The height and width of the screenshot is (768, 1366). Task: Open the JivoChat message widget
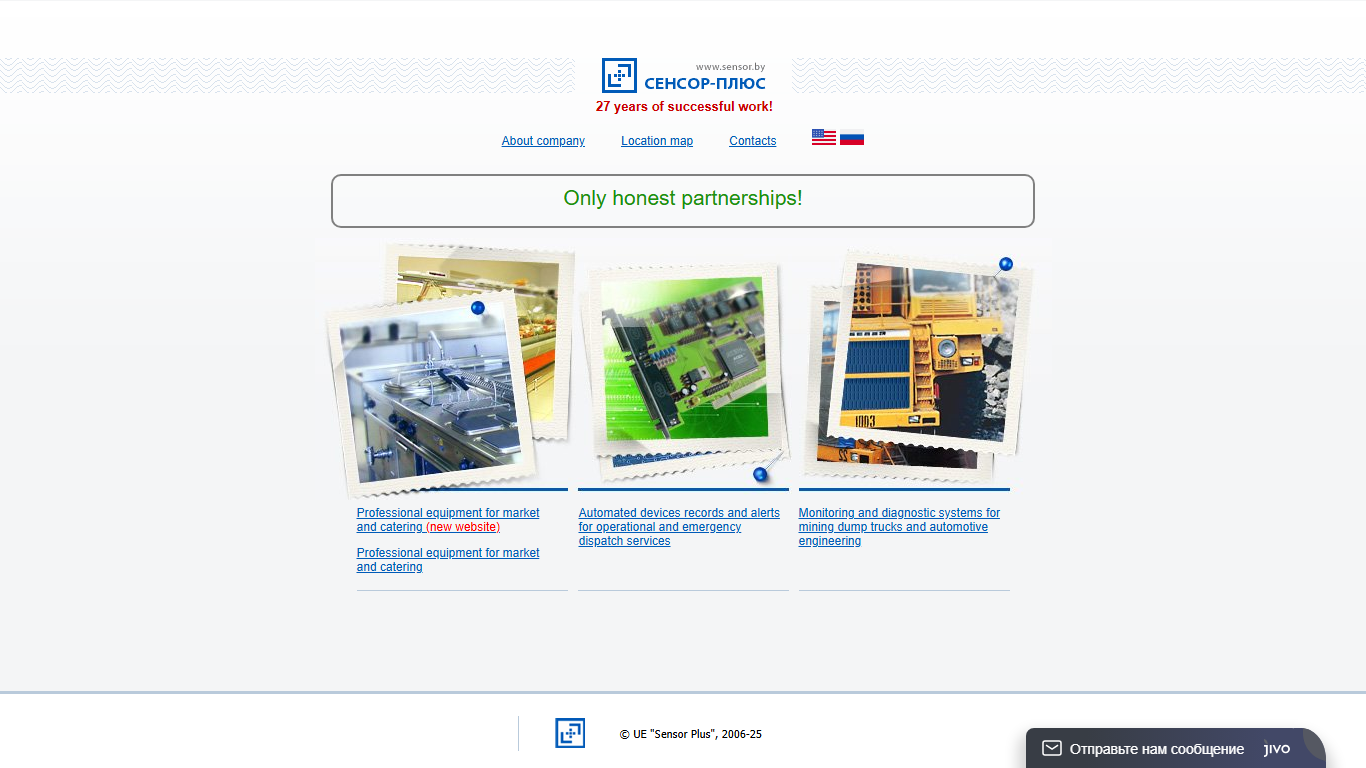[1175, 748]
